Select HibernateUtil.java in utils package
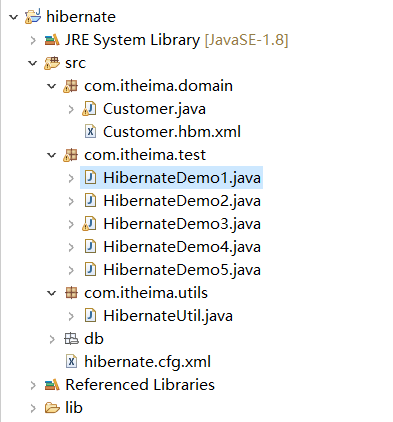Screen dimensions: 393x422 coord(168,316)
